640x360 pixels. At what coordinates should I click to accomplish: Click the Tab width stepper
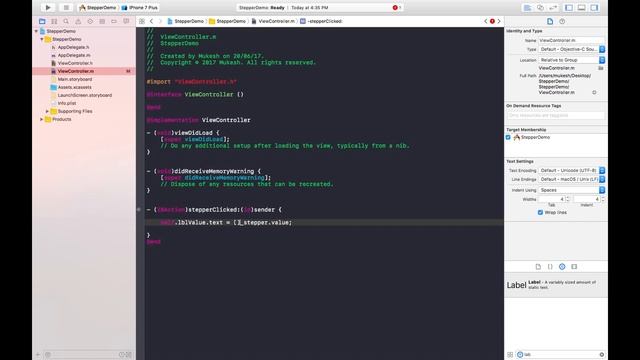568,199
